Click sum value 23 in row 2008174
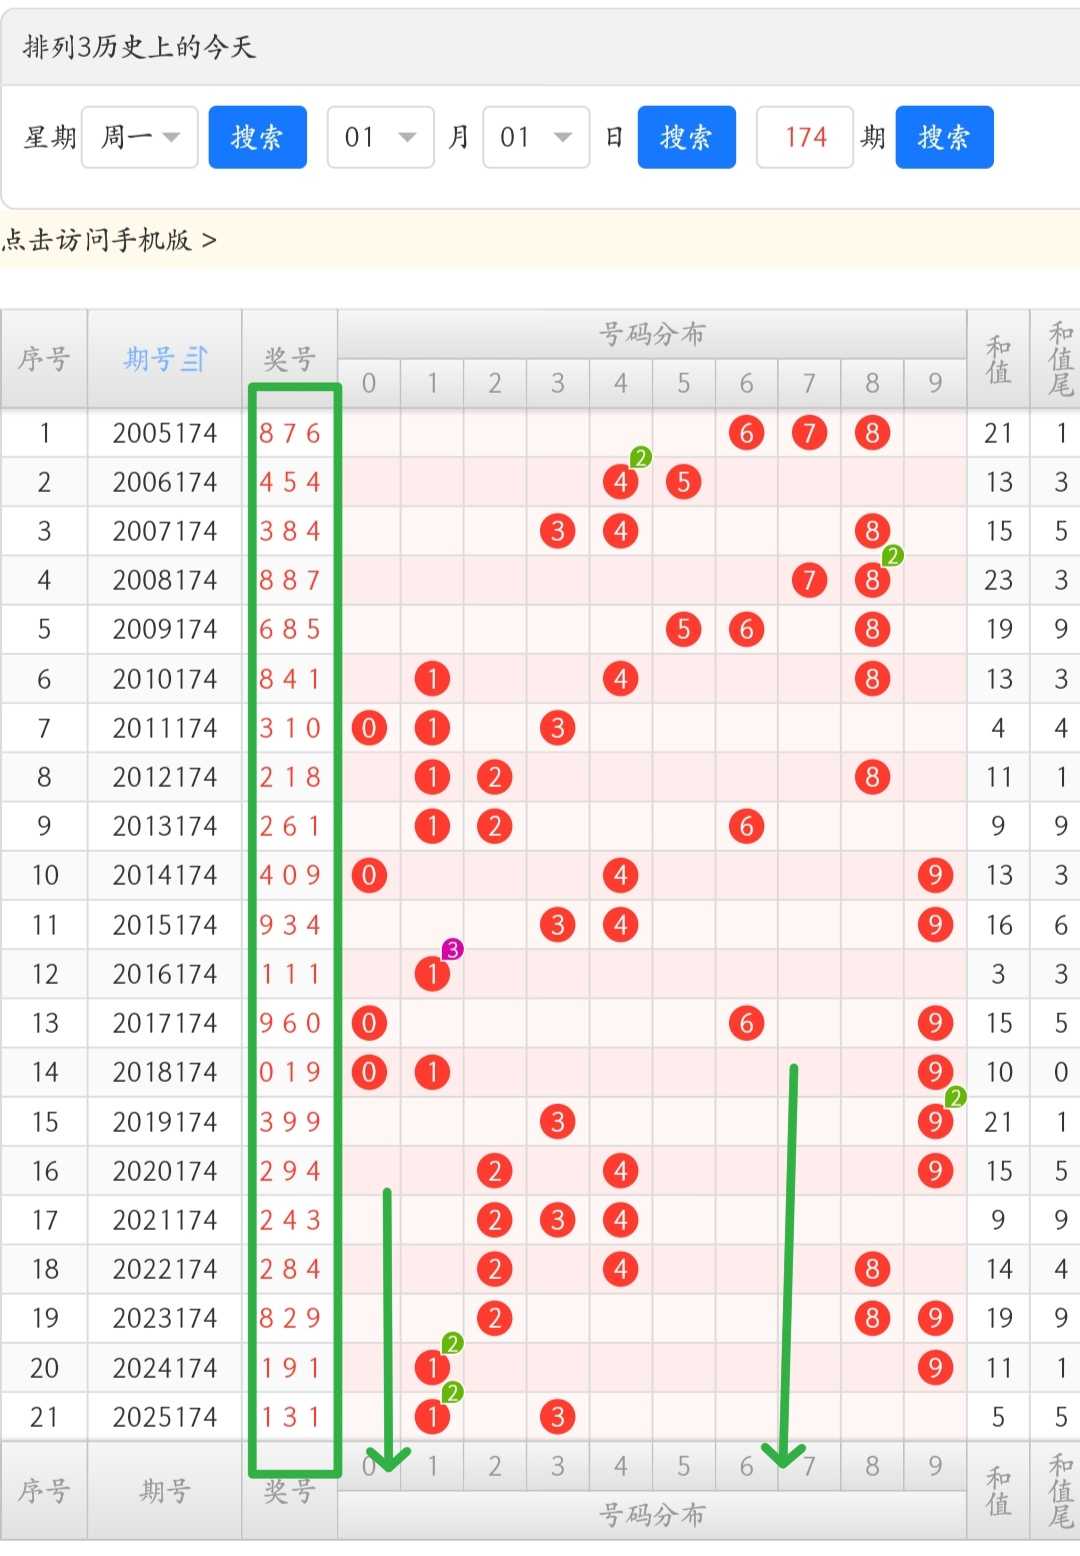 click(998, 580)
